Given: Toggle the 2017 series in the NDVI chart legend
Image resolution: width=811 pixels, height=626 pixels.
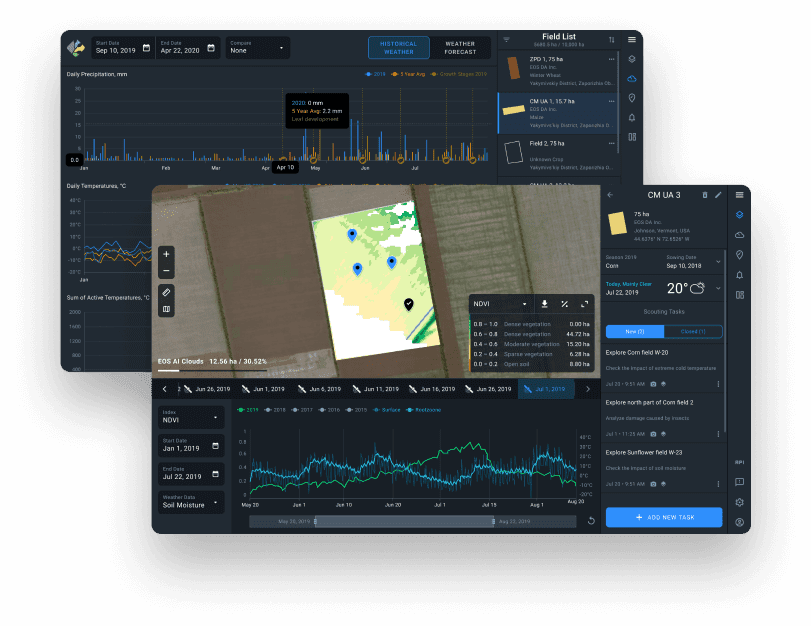Looking at the screenshot, I should (302, 410).
